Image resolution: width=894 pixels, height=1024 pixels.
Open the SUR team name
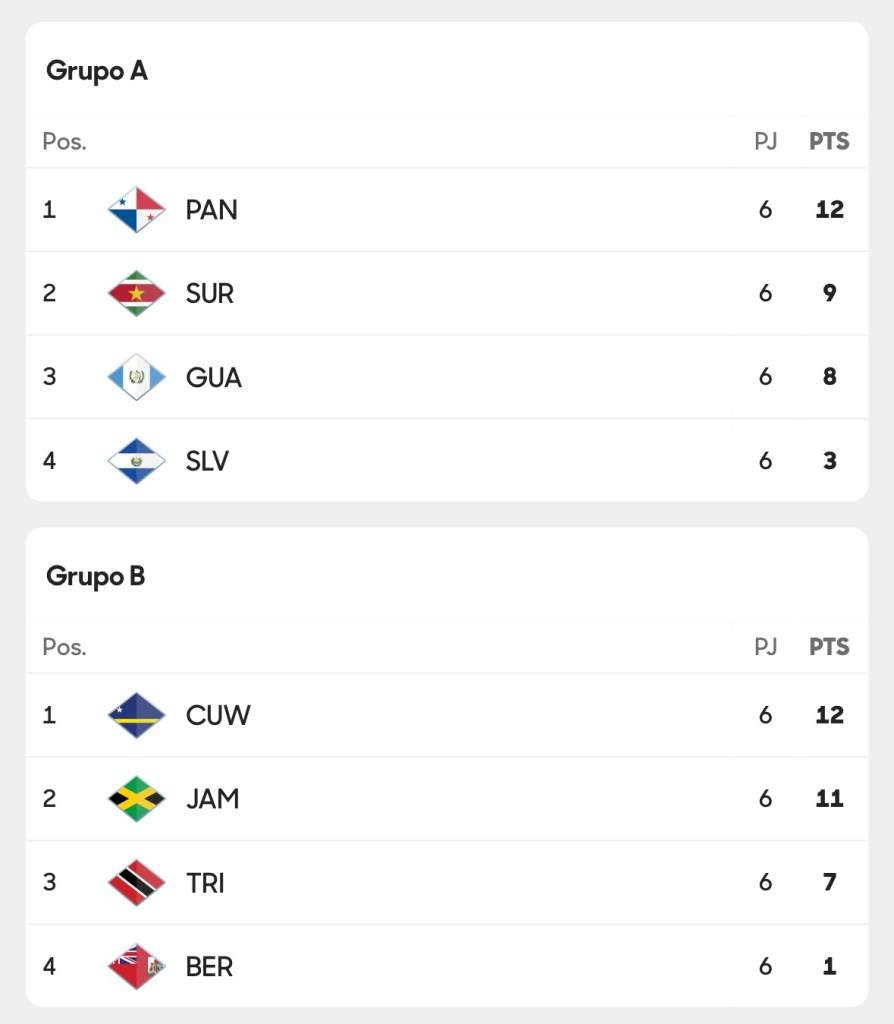tap(210, 293)
